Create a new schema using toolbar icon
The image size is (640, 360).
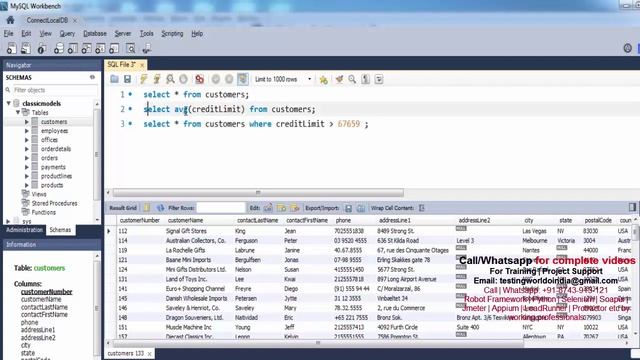pyautogui.click(x=58, y=49)
